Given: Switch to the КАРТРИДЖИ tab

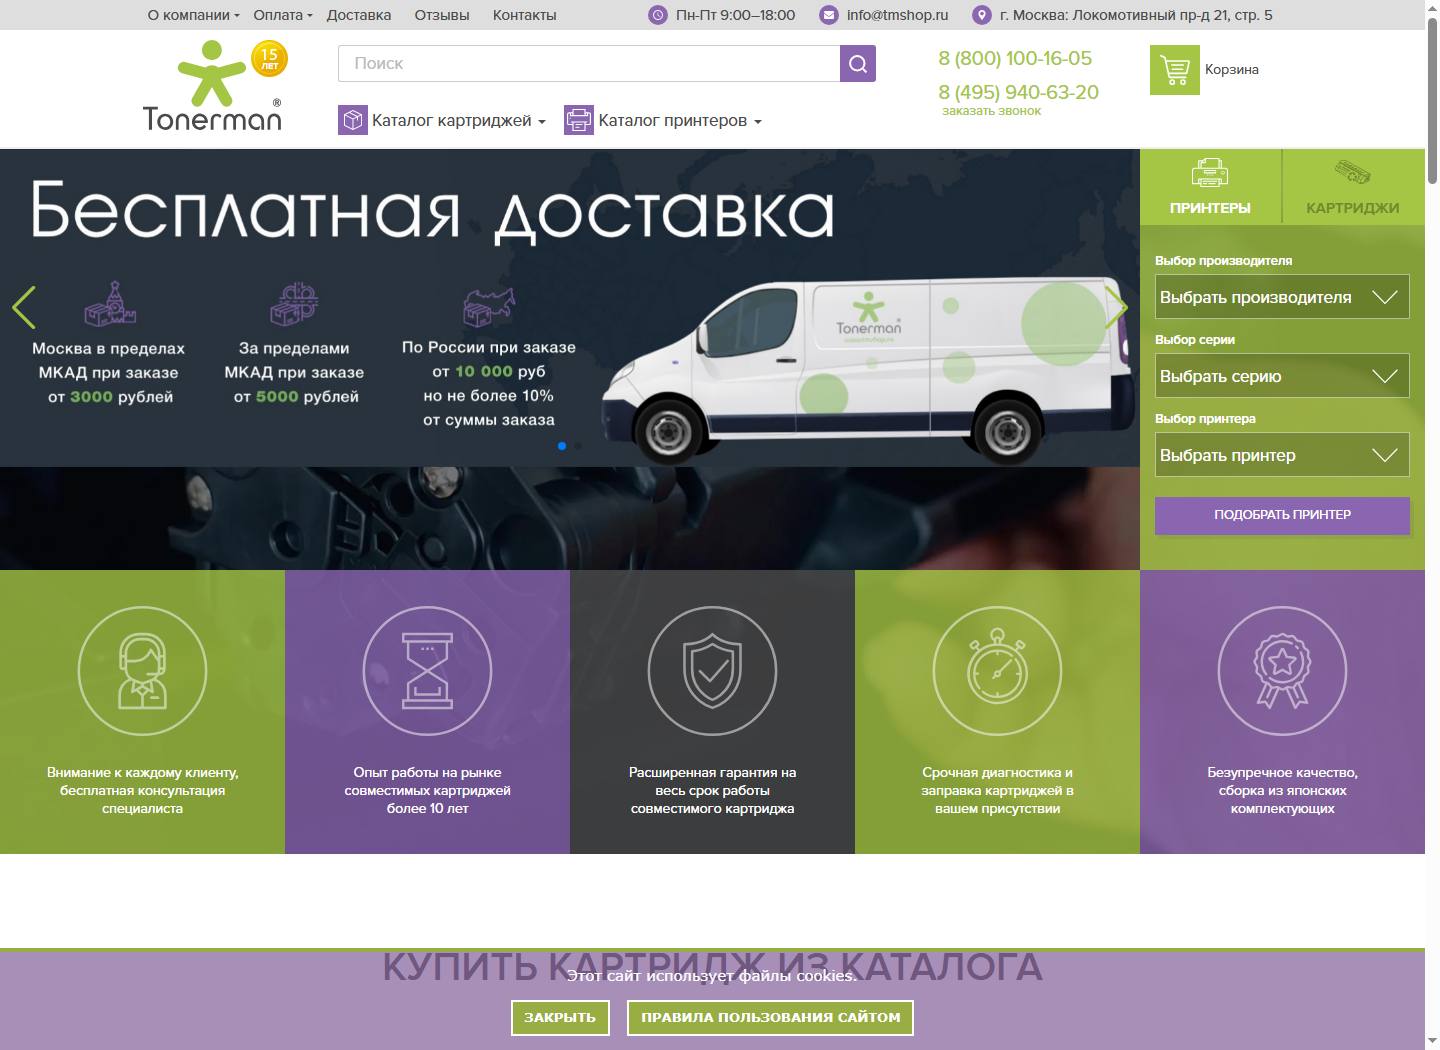Looking at the screenshot, I should [x=1353, y=187].
